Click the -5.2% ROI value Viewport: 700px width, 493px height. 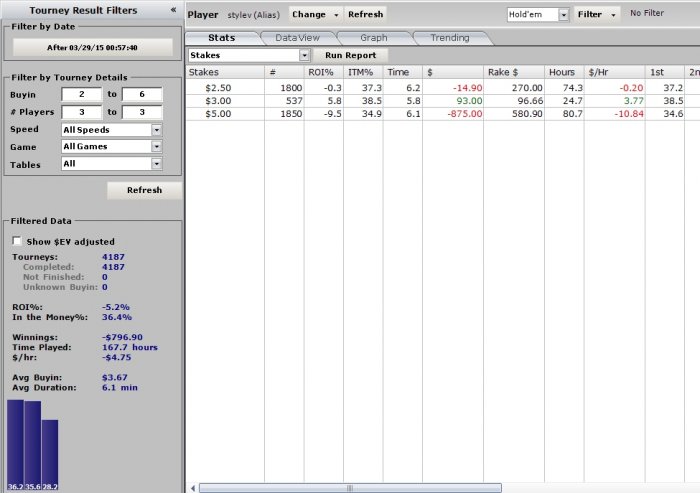(116, 307)
